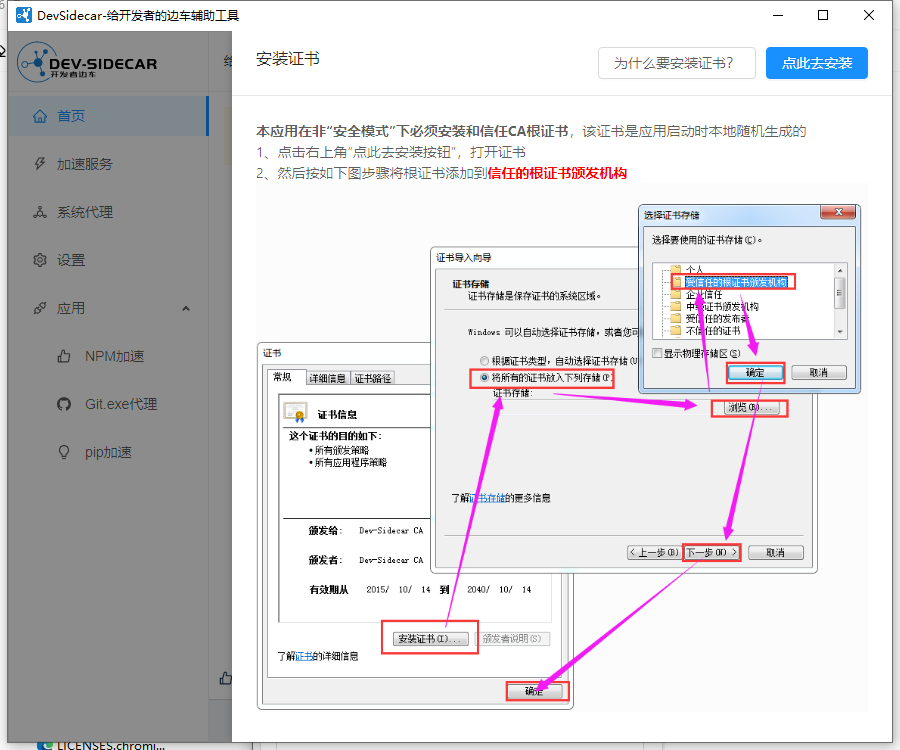This screenshot has height=750, width=900.
Task: Open 为什么要安装证书? explanation
Action: [x=676, y=63]
